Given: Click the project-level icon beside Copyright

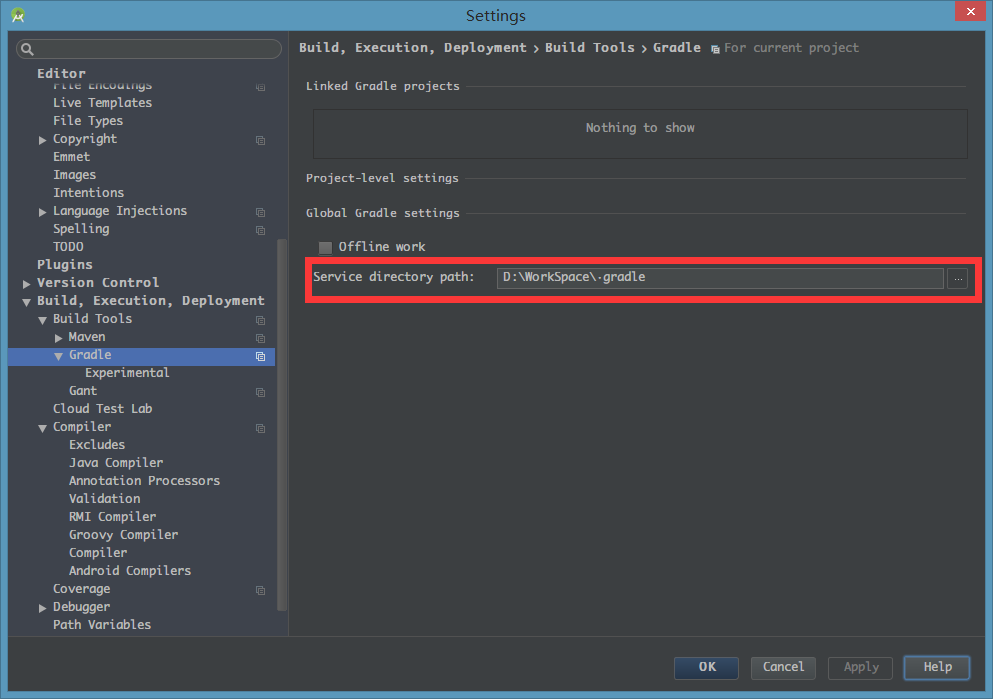Looking at the screenshot, I should point(260,140).
